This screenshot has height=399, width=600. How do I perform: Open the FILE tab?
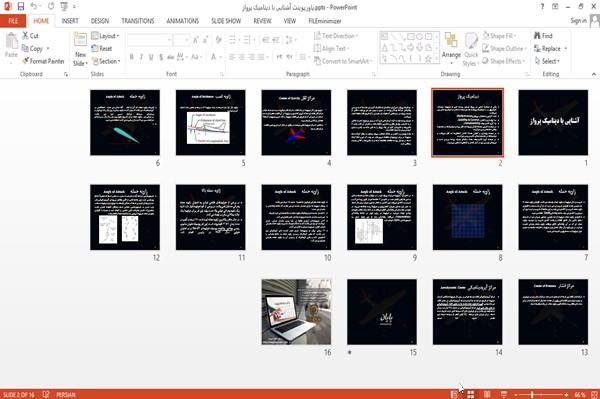13,21
